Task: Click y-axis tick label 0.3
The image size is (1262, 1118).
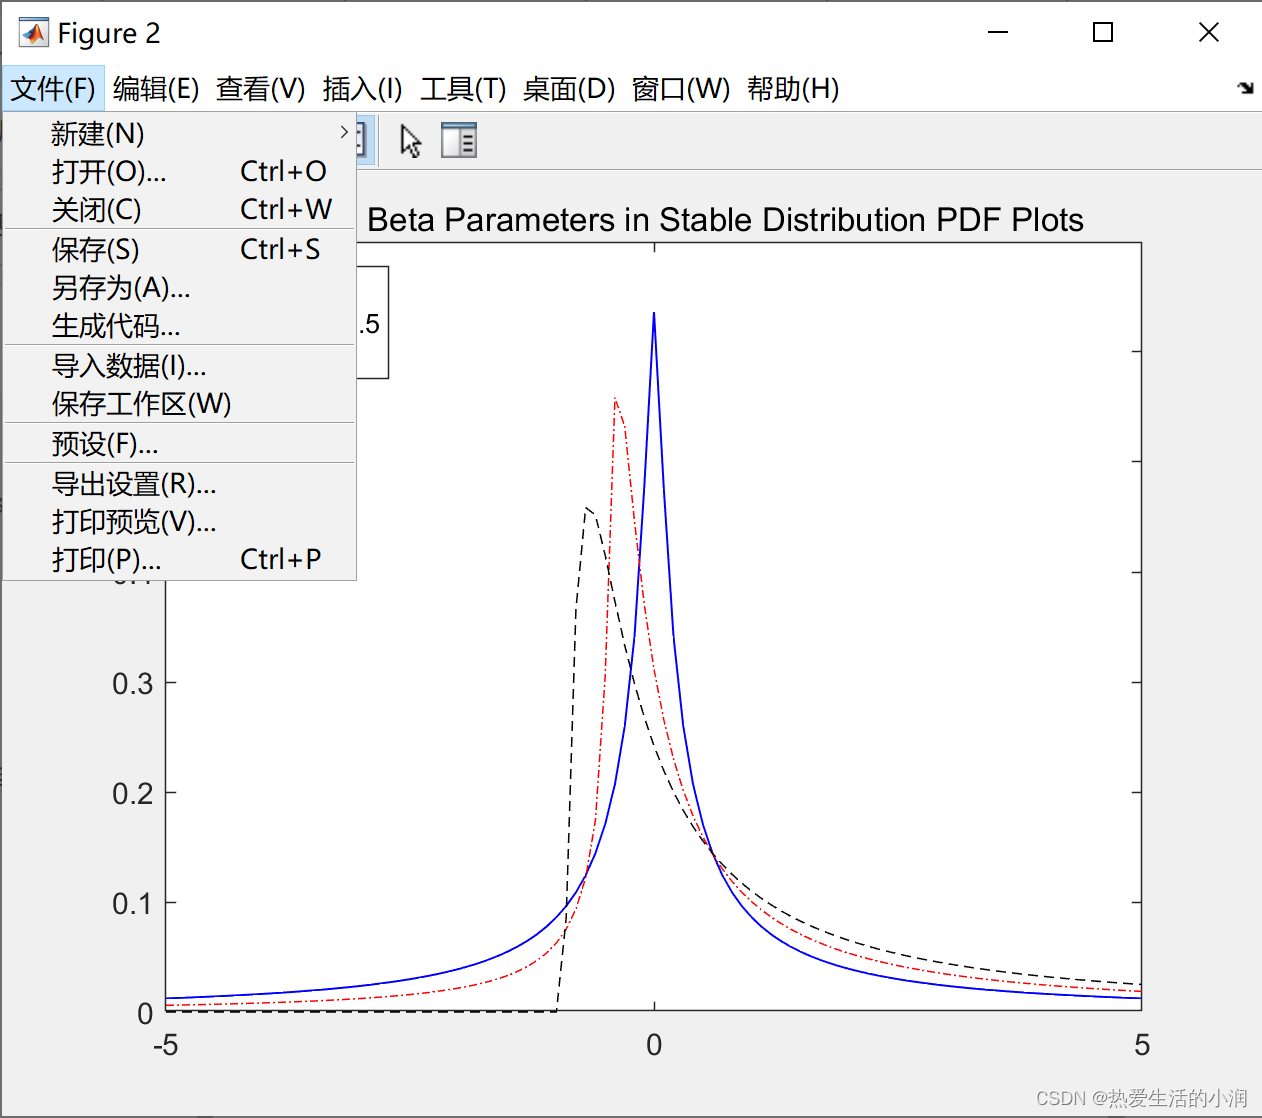Action: coord(132,684)
